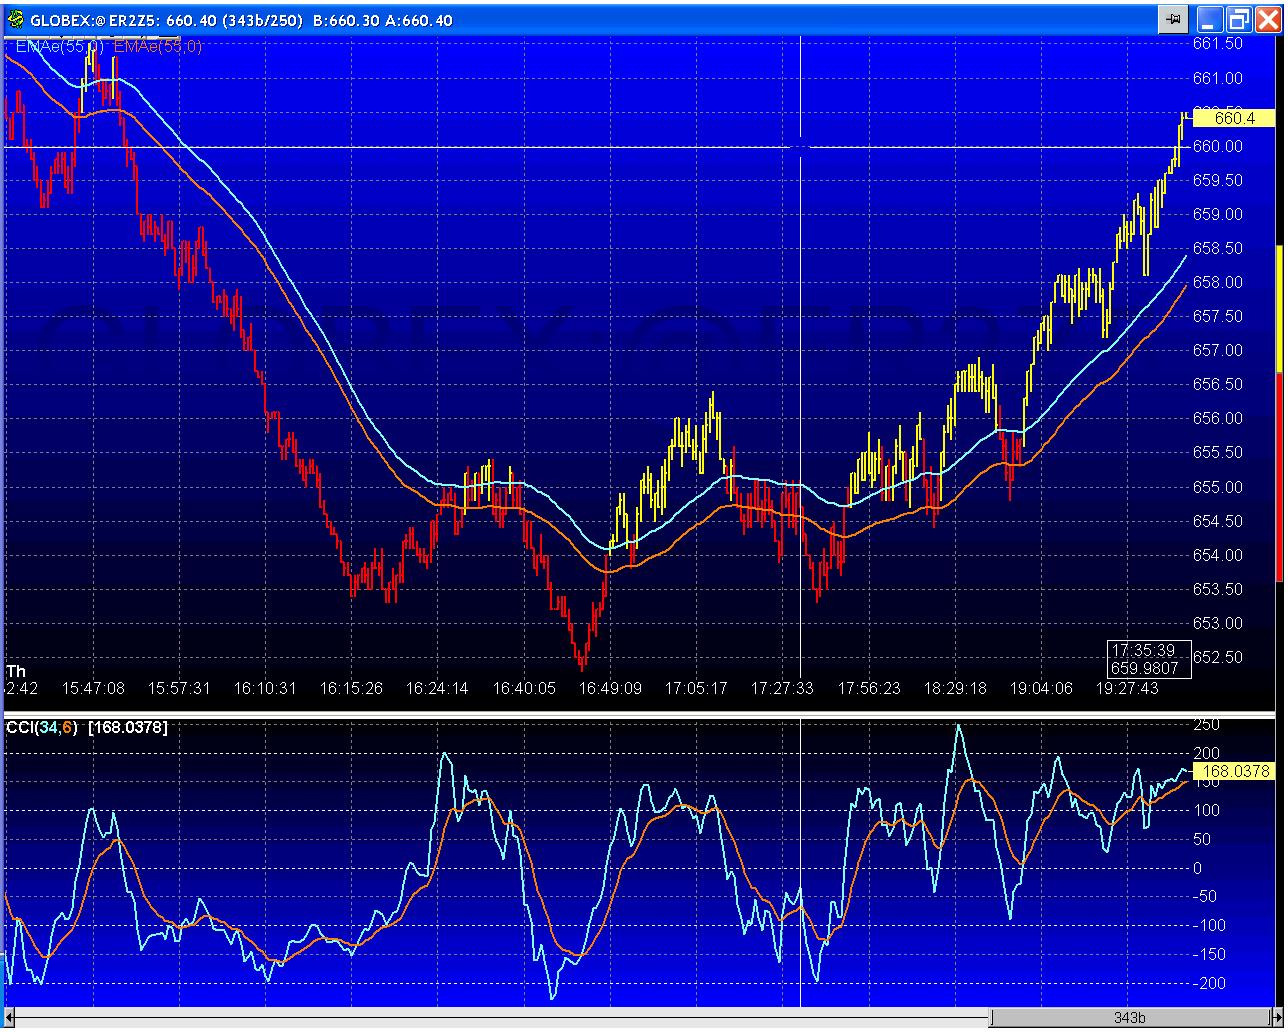Open the chart window system menu icon

16,19
